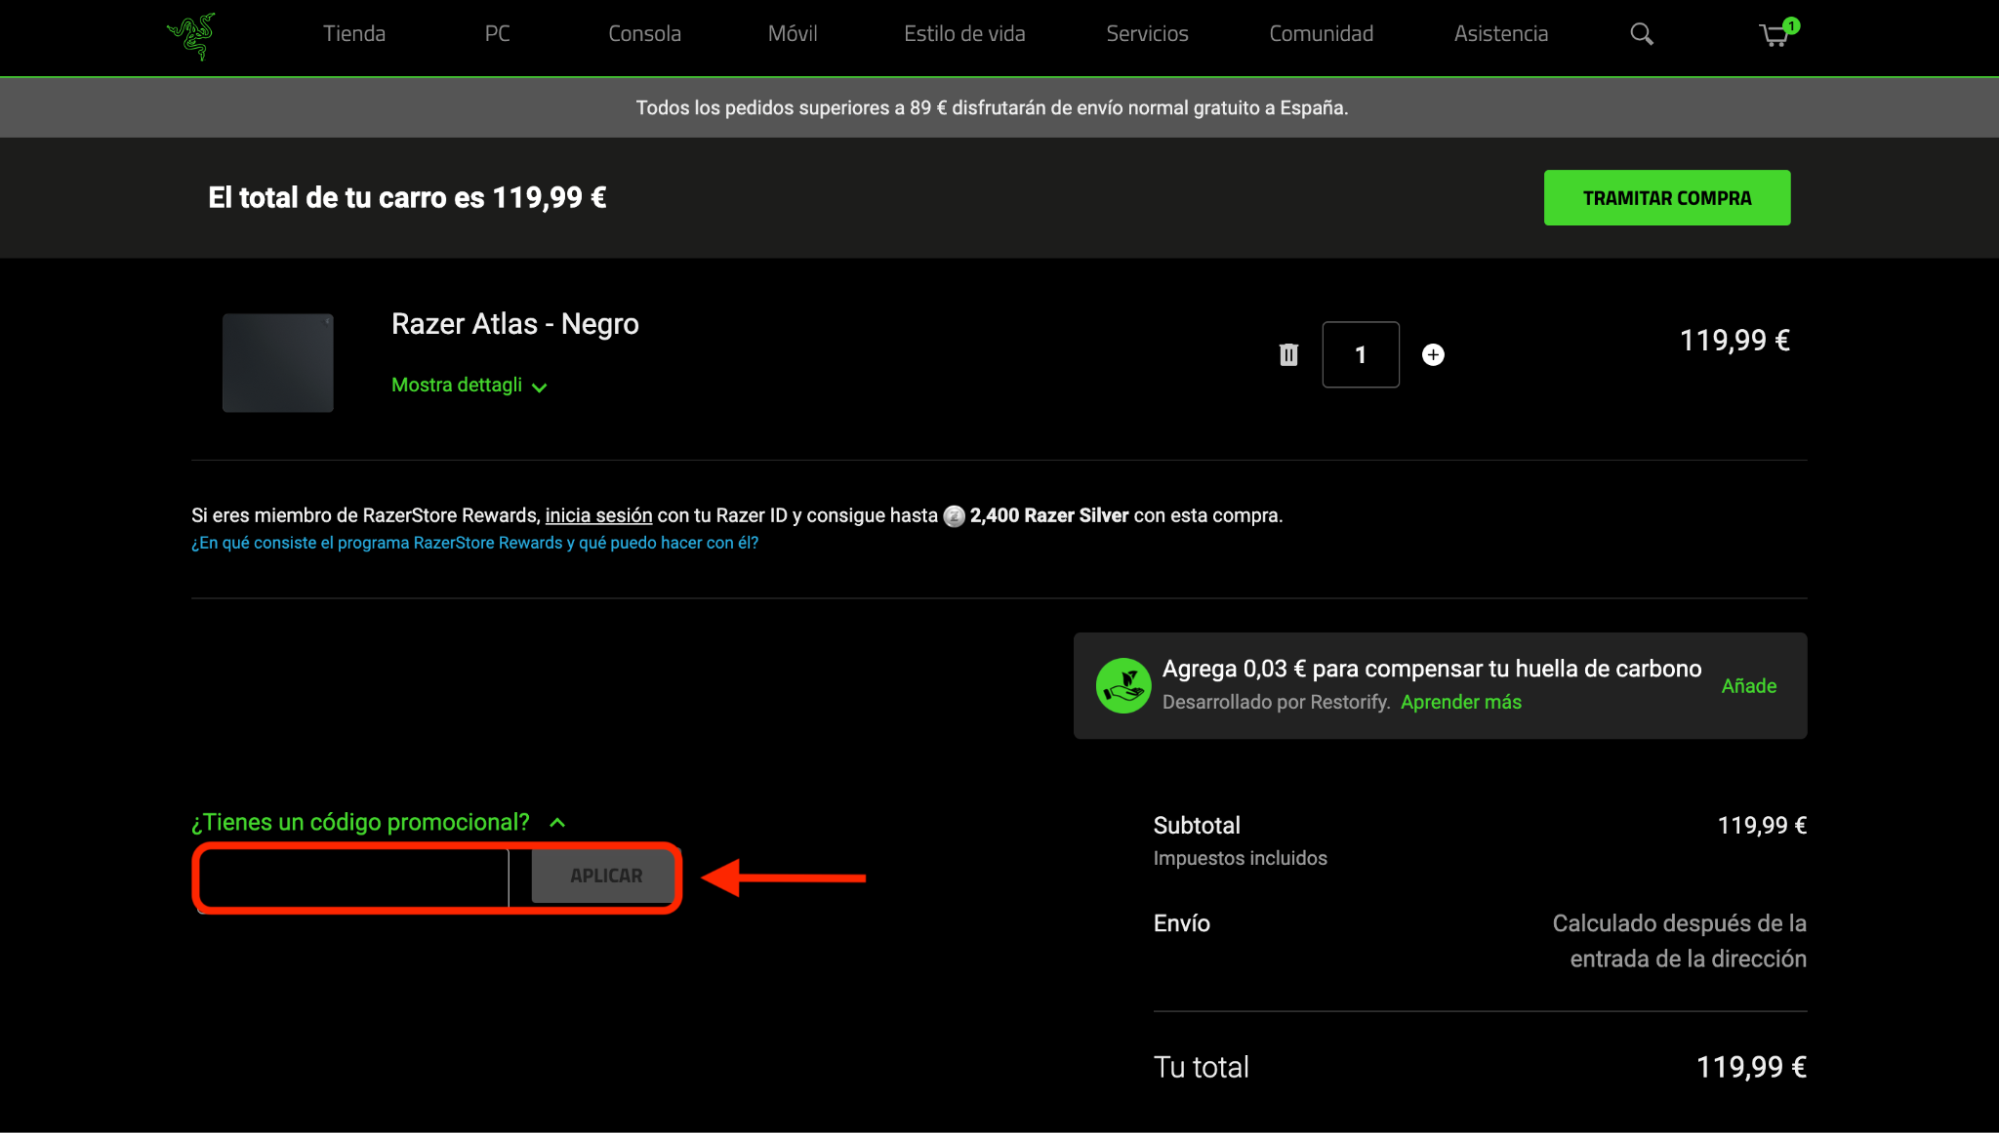Open the Comunidad menu
This screenshot has height=1134, width=1999.
click(1321, 34)
